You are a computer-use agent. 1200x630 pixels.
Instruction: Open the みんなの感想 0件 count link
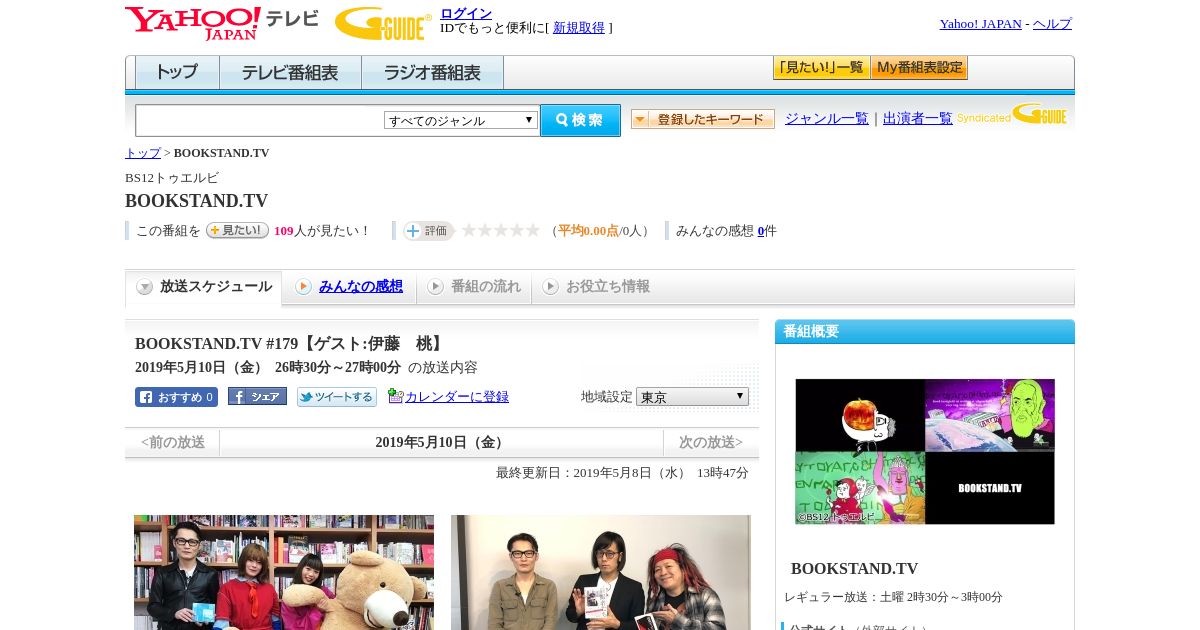tap(761, 231)
